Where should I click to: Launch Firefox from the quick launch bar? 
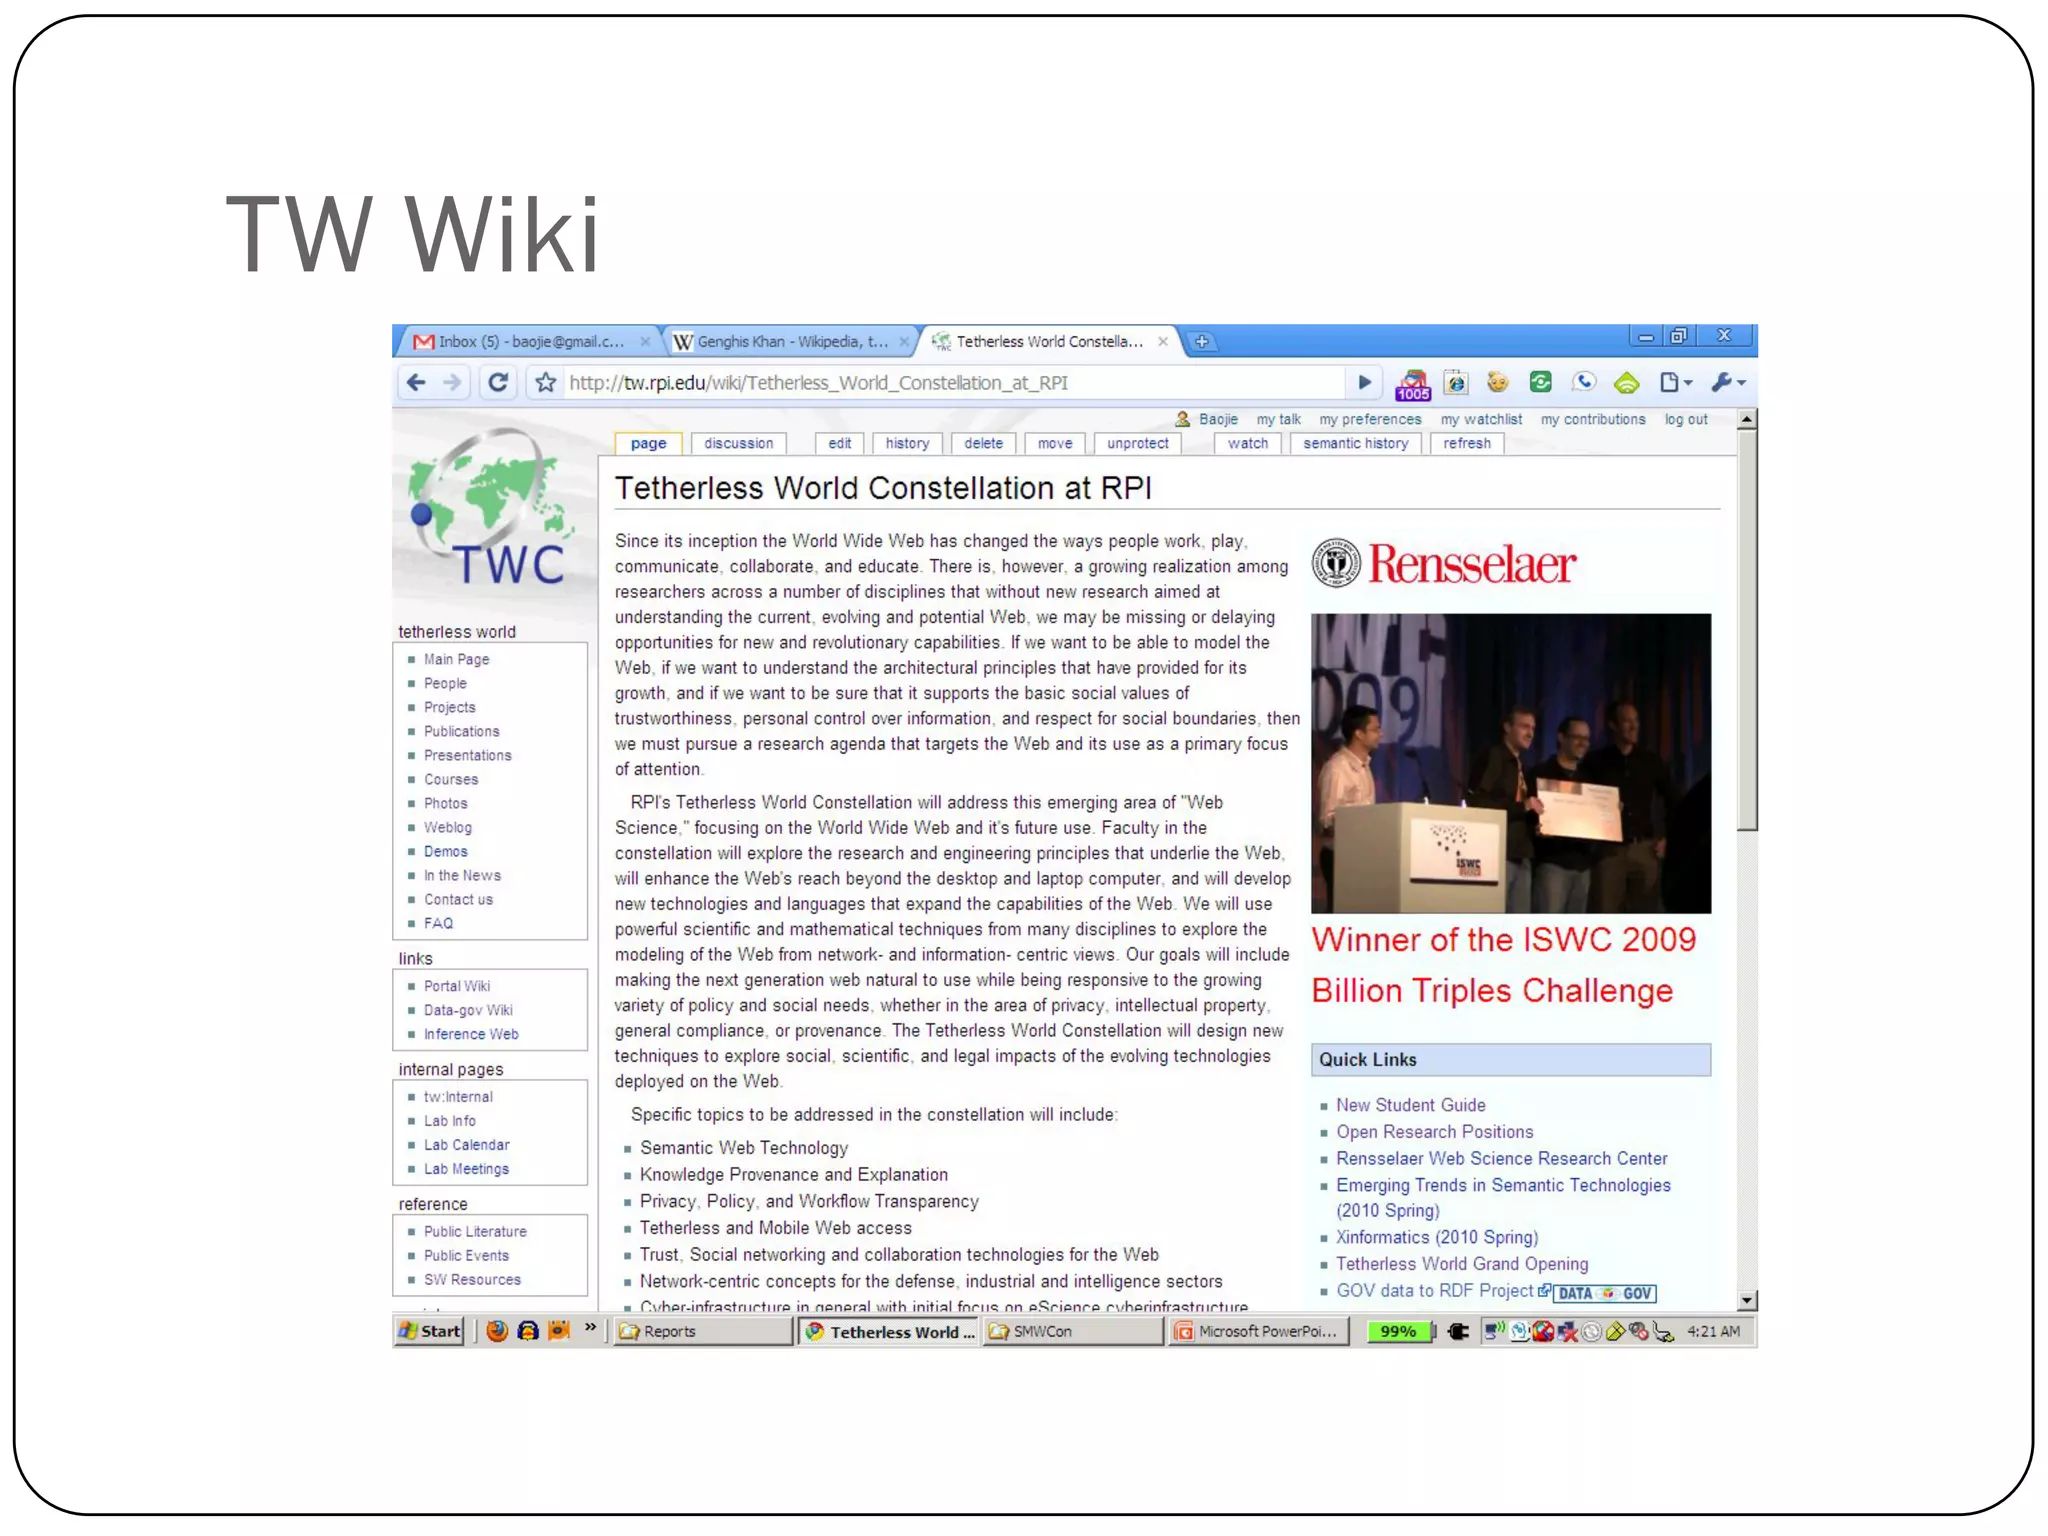(497, 1331)
